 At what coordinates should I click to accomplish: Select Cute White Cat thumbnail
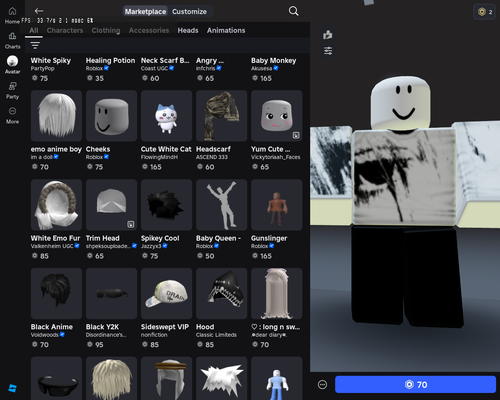(x=166, y=116)
